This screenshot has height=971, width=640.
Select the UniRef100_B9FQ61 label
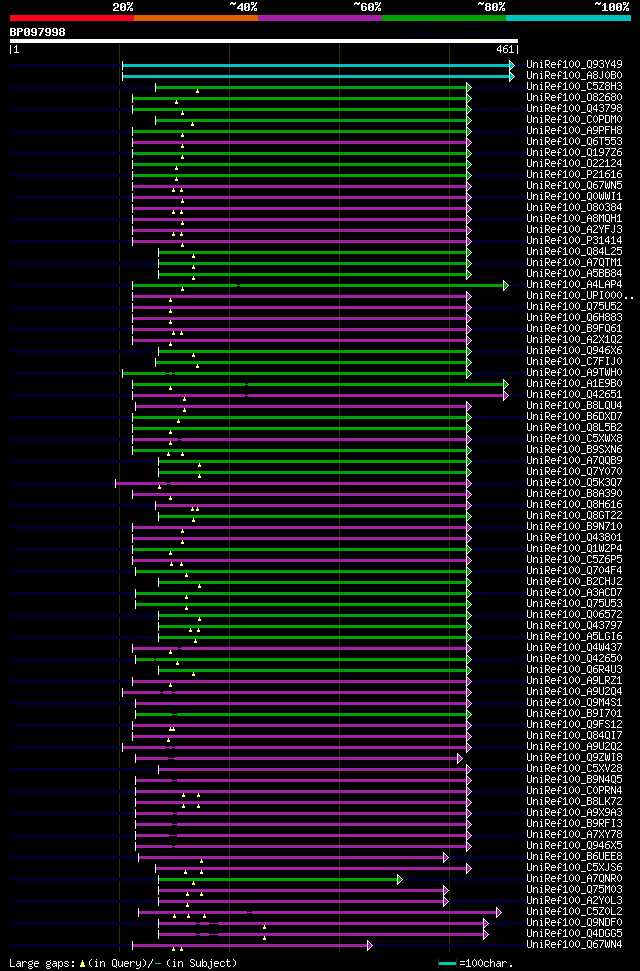(574, 328)
